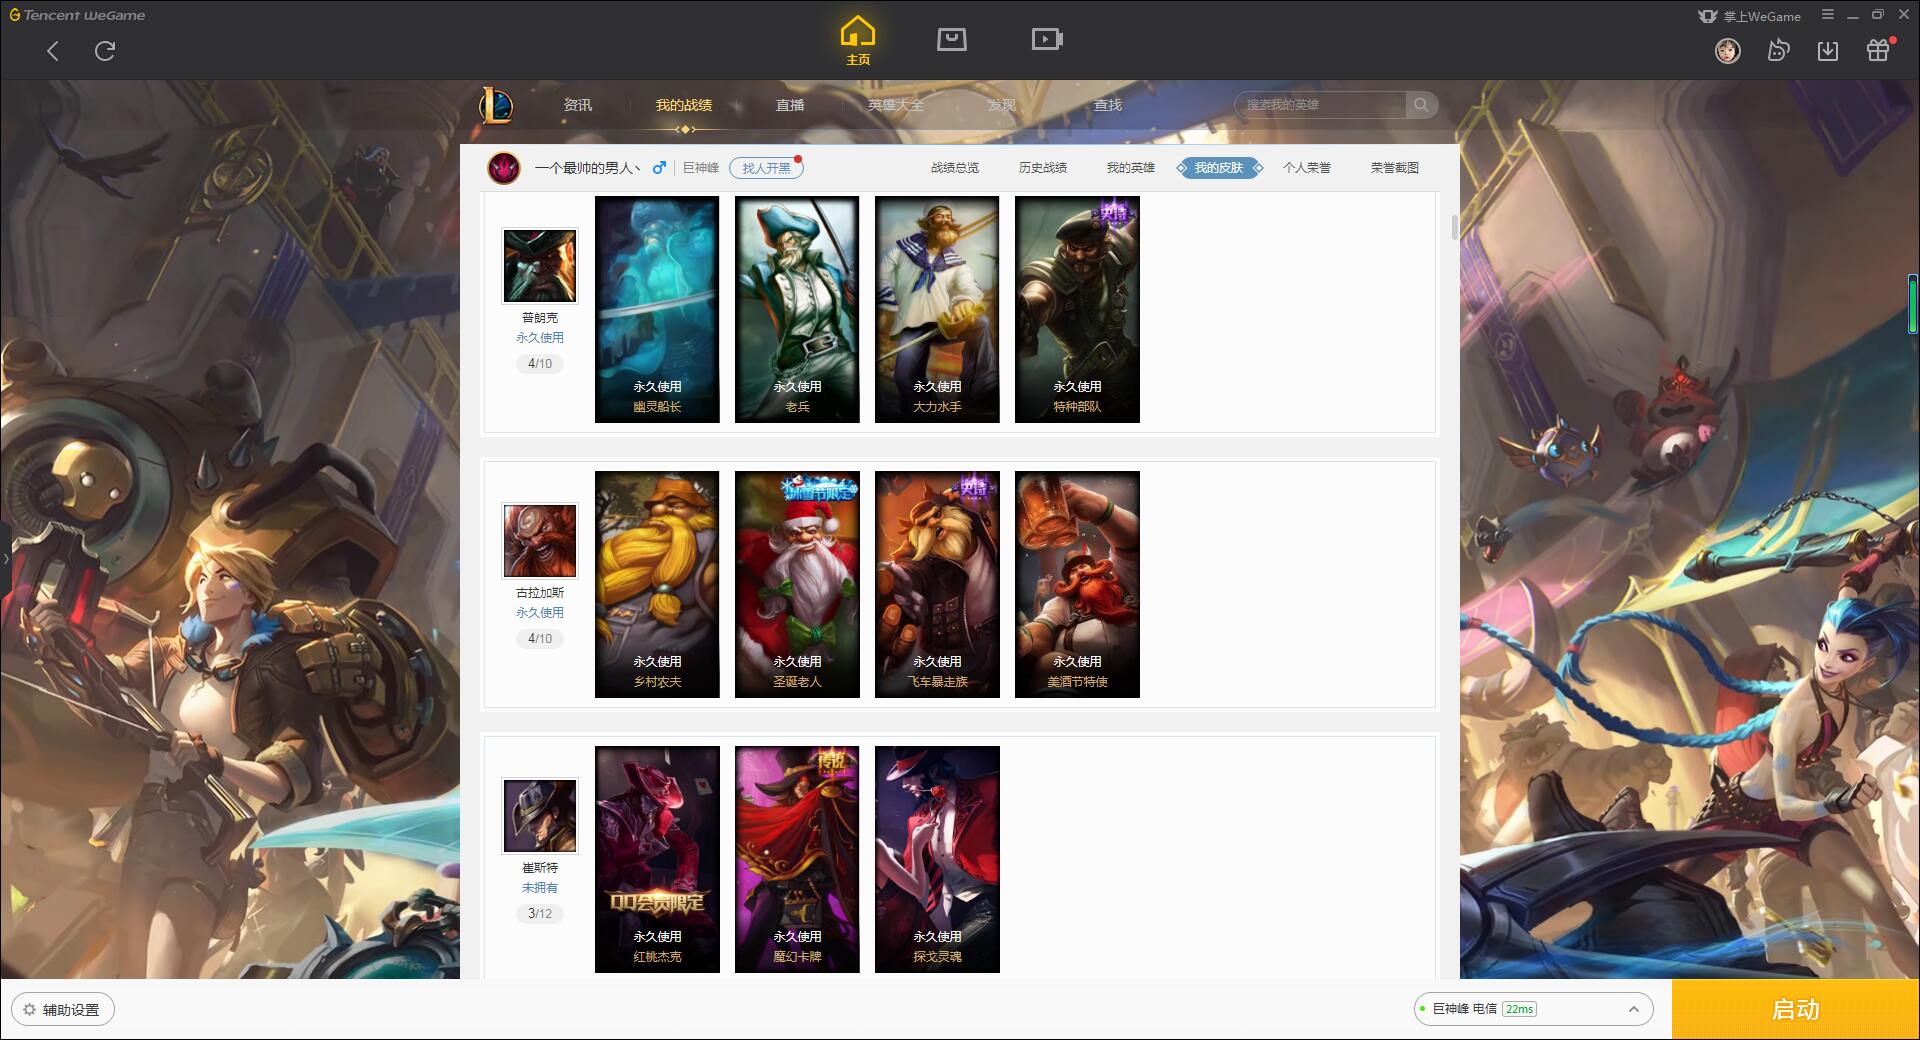The width and height of the screenshot is (1920, 1040).
Task: Click the 一个最帅的男人 nickname
Action: click(x=587, y=168)
